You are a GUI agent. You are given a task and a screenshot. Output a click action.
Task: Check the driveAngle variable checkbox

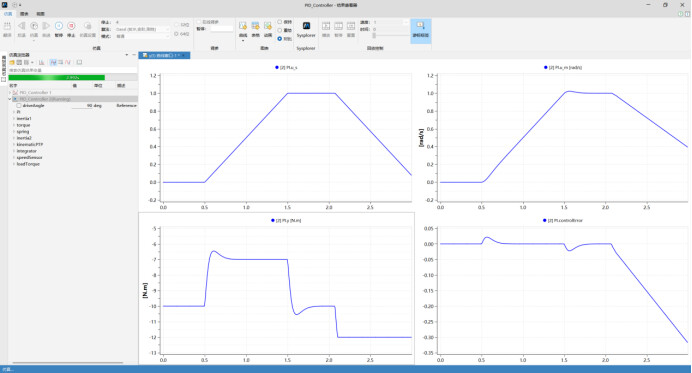click(x=19, y=106)
